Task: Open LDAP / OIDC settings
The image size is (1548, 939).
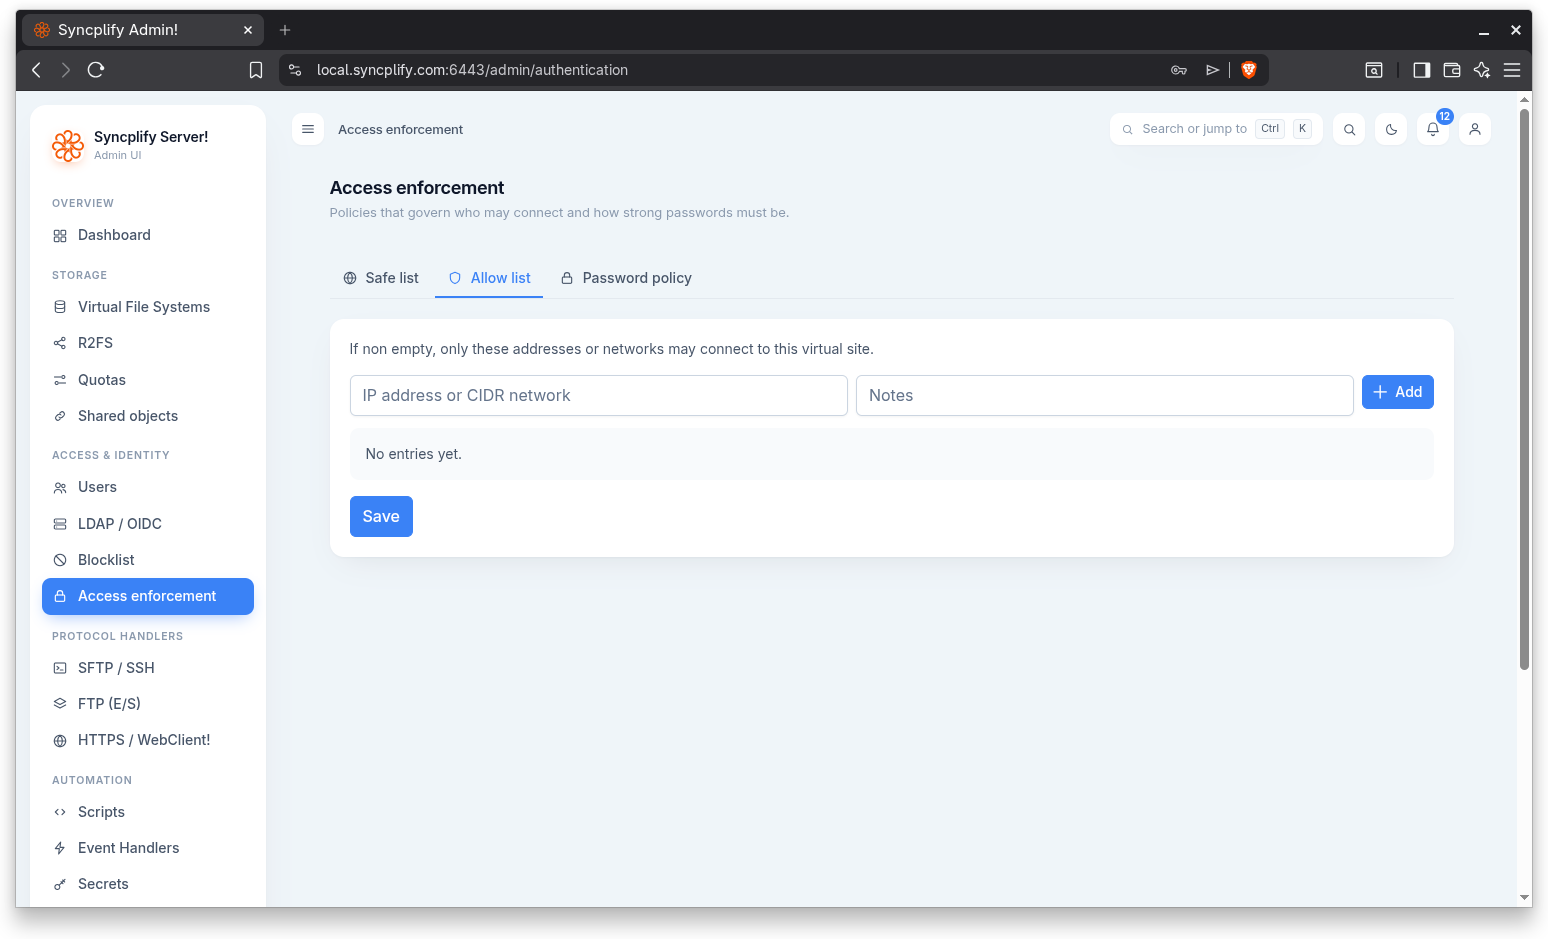Action: click(x=148, y=524)
